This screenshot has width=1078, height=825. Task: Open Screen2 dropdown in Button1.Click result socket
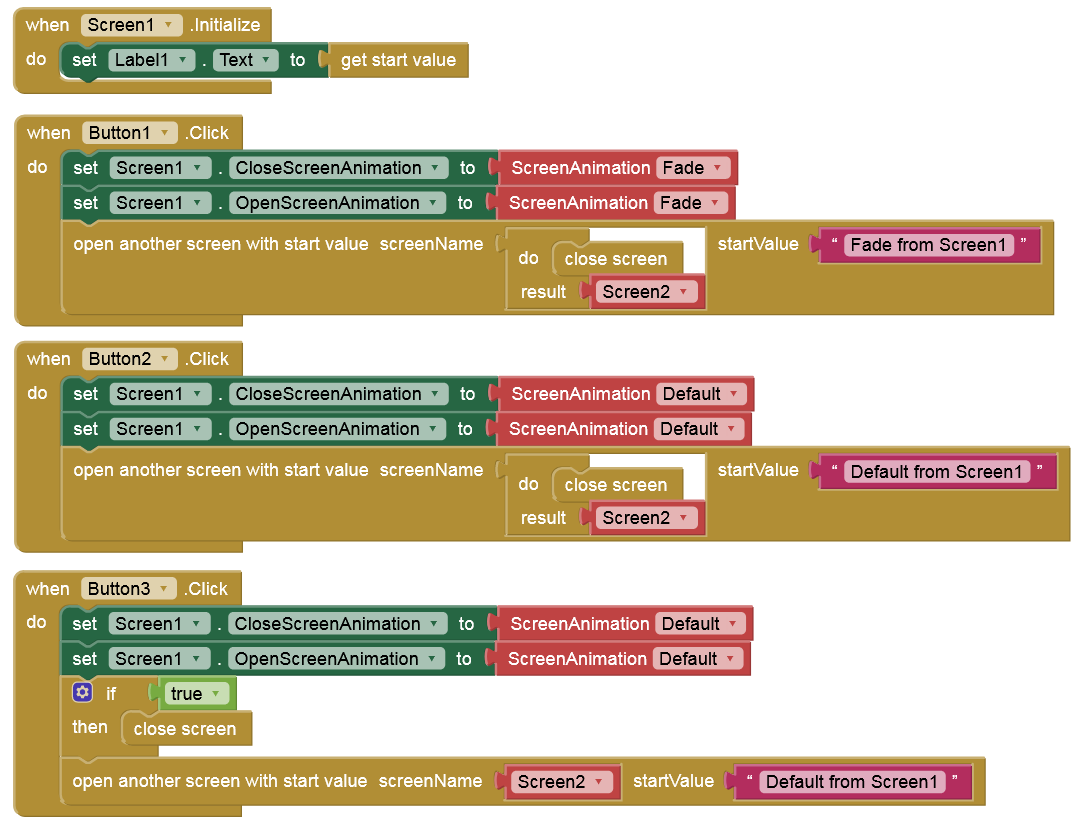coord(645,292)
